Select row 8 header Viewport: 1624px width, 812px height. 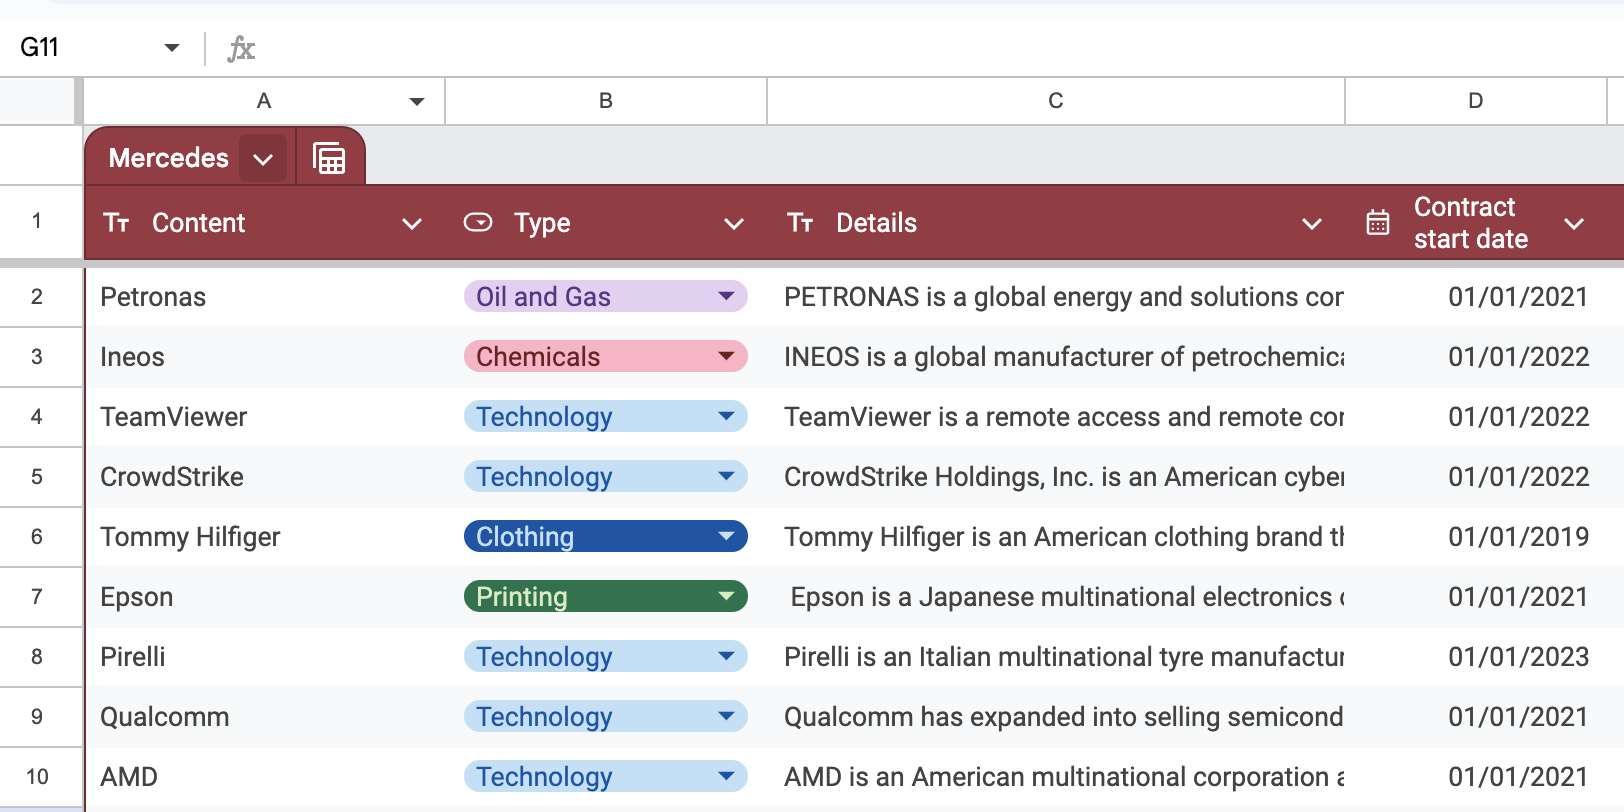(x=37, y=657)
